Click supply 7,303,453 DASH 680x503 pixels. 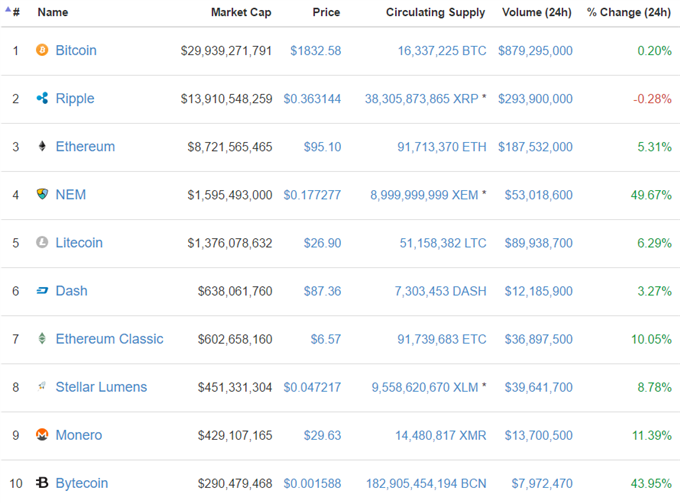(440, 291)
